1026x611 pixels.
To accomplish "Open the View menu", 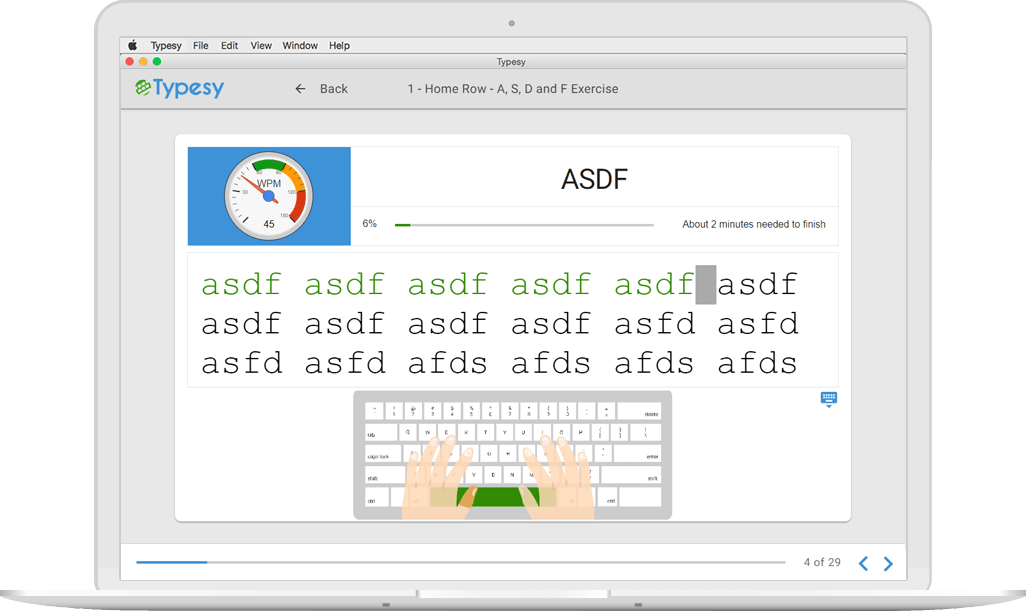I will pyautogui.click(x=261, y=46).
